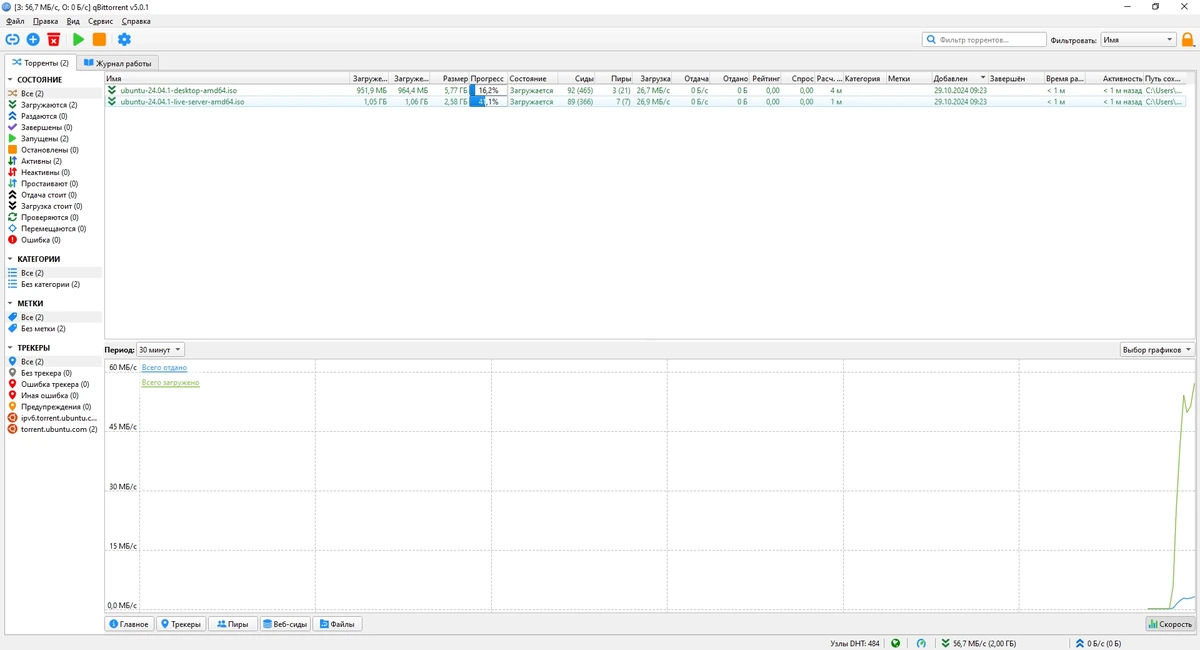Filter by Остановлены (0) status

click(50, 150)
